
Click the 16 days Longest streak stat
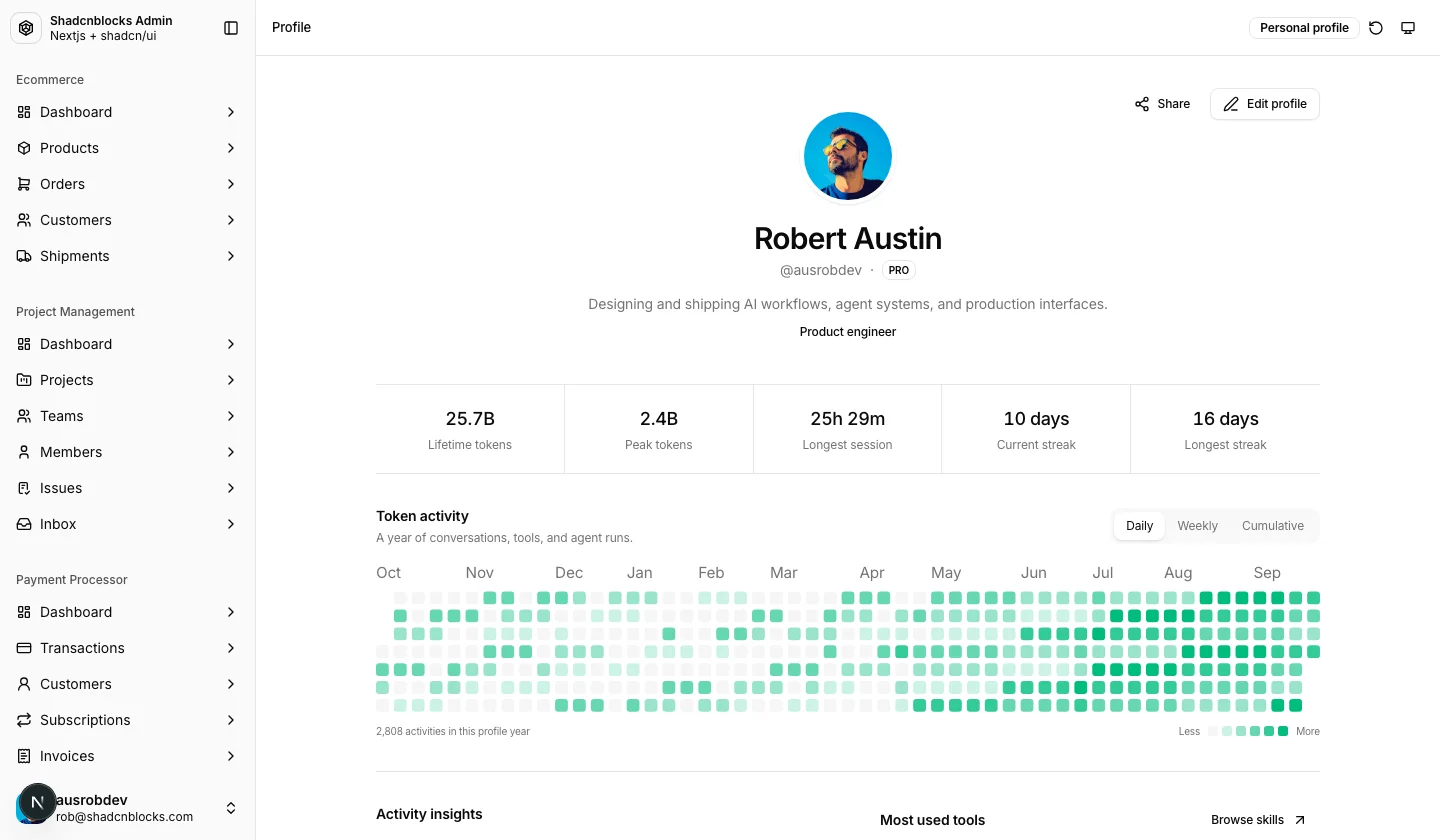coord(1225,429)
